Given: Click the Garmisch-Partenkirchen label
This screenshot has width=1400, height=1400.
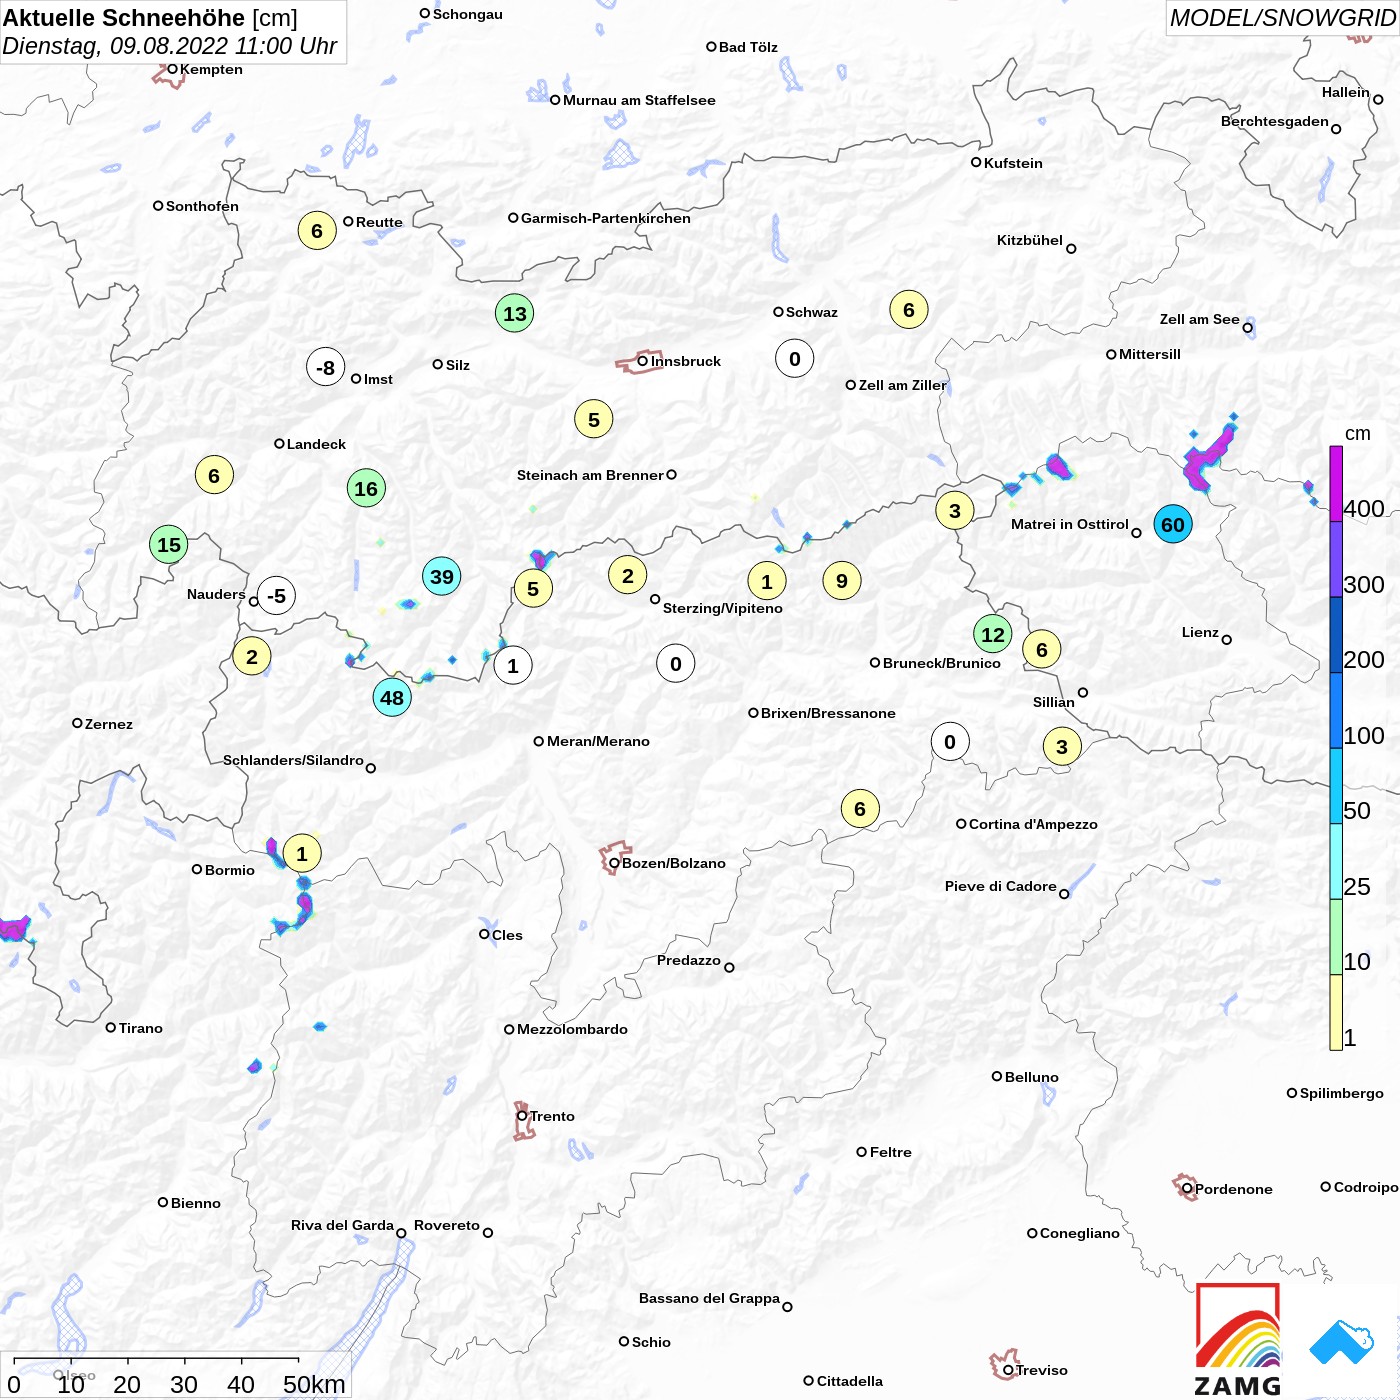Looking at the screenshot, I should pyautogui.click(x=606, y=218).
